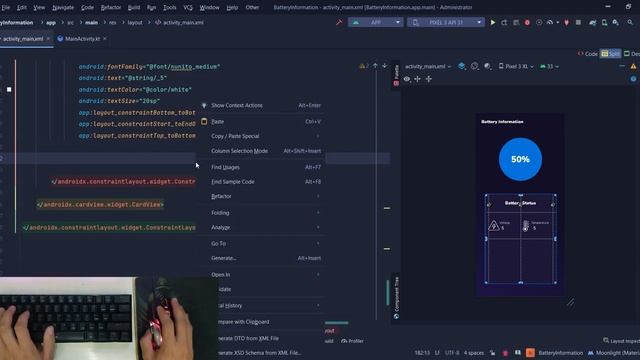This screenshot has width=640, height=360.
Task: Click the layout breadcrumb folder
Action: [x=135, y=22]
